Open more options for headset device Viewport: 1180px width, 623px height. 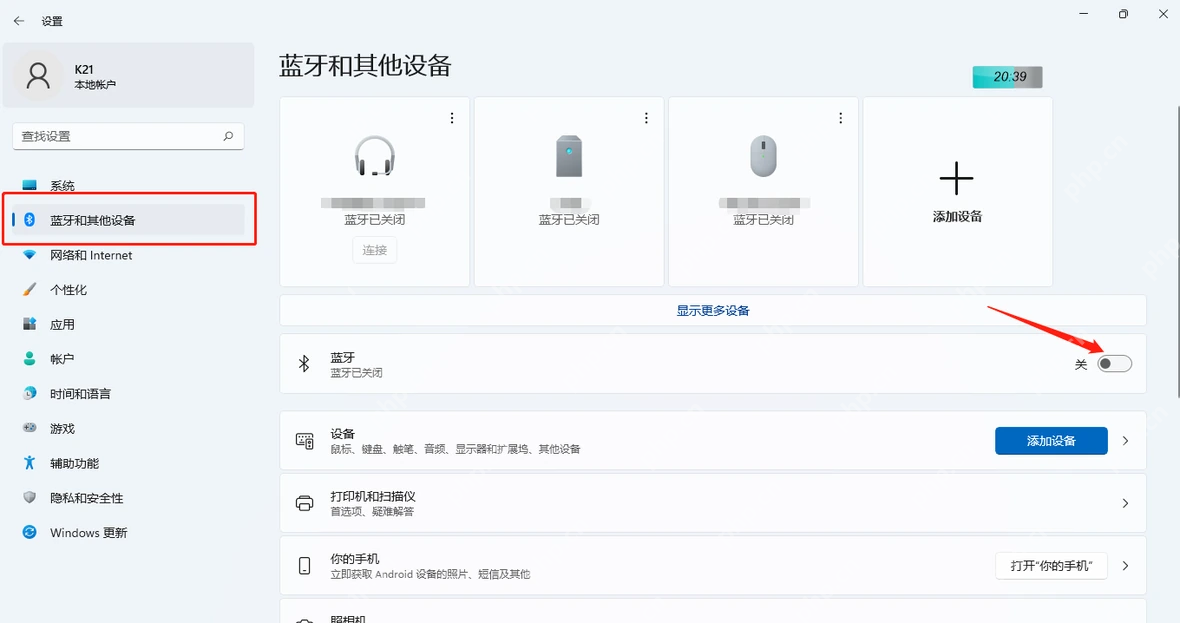pos(452,118)
